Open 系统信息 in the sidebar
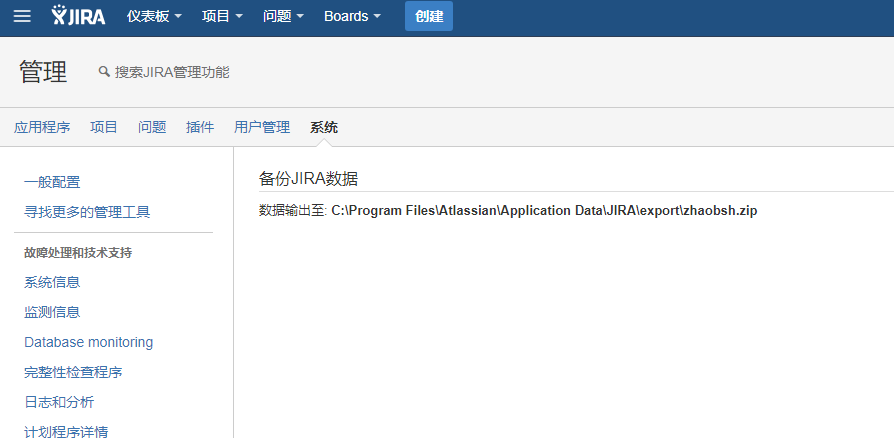The image size is (894, 438). pos(52,282)
